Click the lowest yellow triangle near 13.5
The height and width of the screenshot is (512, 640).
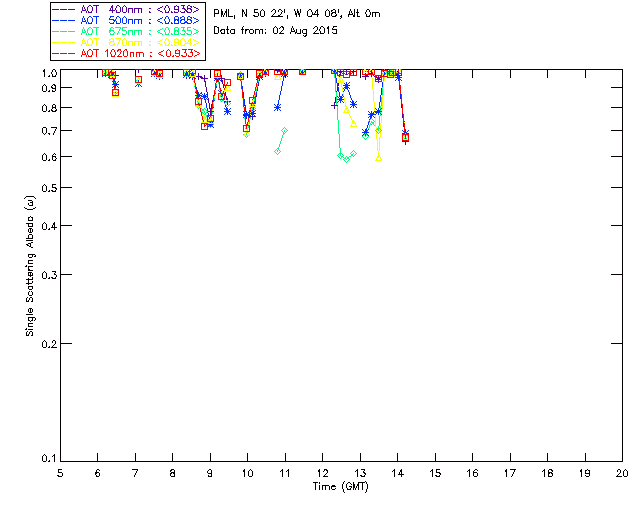pos(378,158)
